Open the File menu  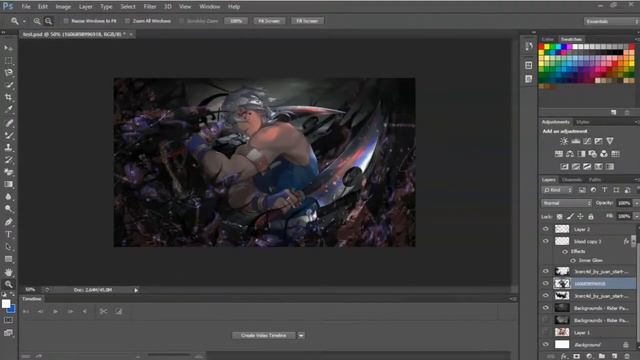click(x=26, y=7)
